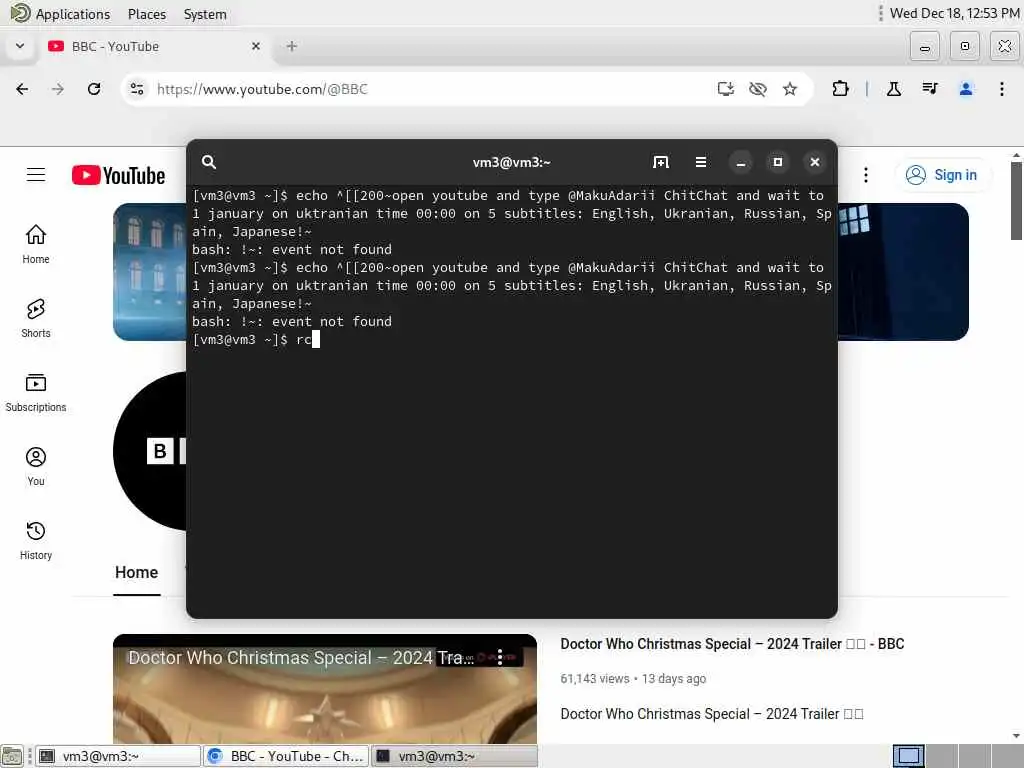Click the browser forward arrow
The height and width of the screenshot is (768, 1024).
pyautogui.click(x=58, y=89)
